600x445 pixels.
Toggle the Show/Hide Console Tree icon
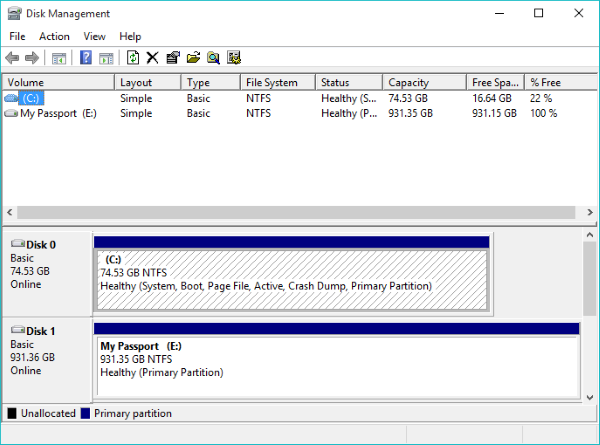pos(59,59)
